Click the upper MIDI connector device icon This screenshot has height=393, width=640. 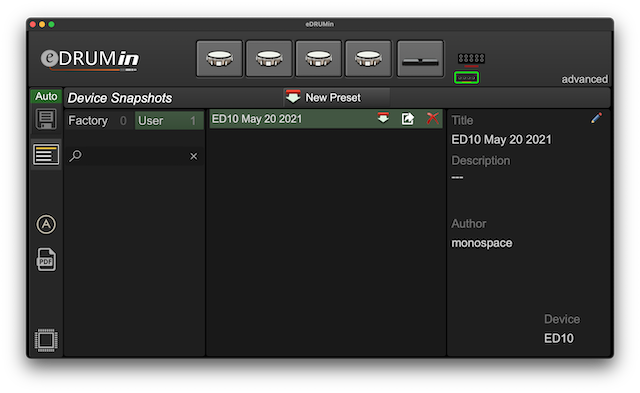point(471,59)
